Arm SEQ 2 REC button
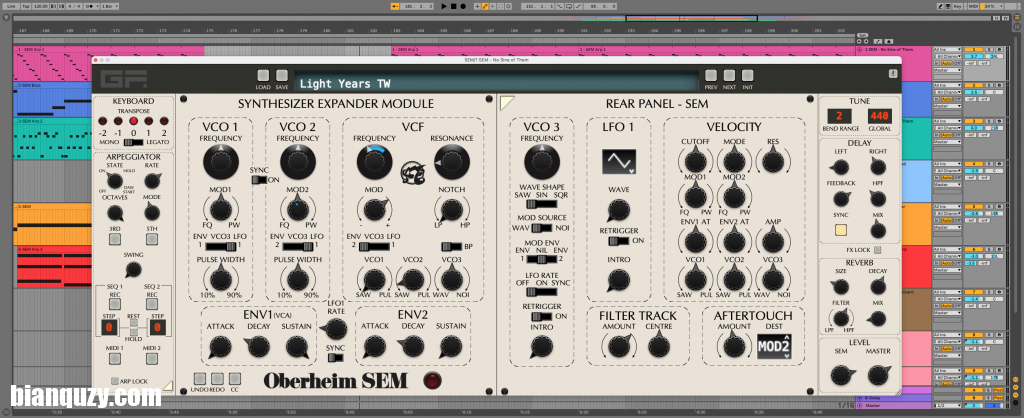Image resolution: width=1024 pixels, height=418 pixels. coord(152,304)
